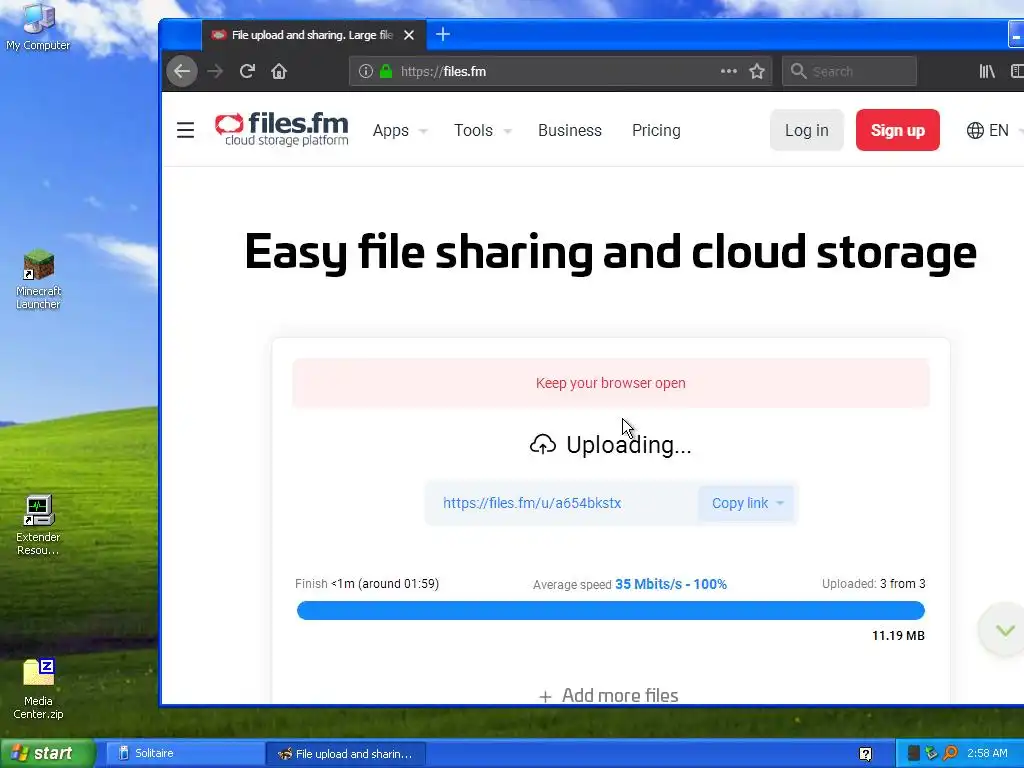Expand the Tools dropdown menu
The width and height of the screenshot is (1024, 768).
coord(483,131)
